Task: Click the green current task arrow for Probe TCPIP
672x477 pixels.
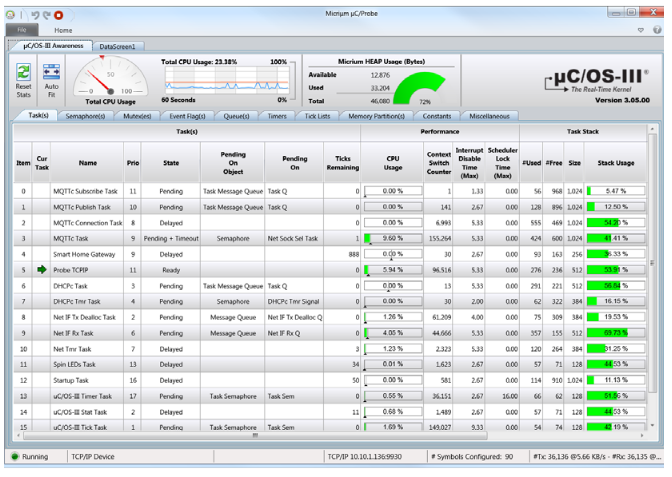Action: pos(42,270)
